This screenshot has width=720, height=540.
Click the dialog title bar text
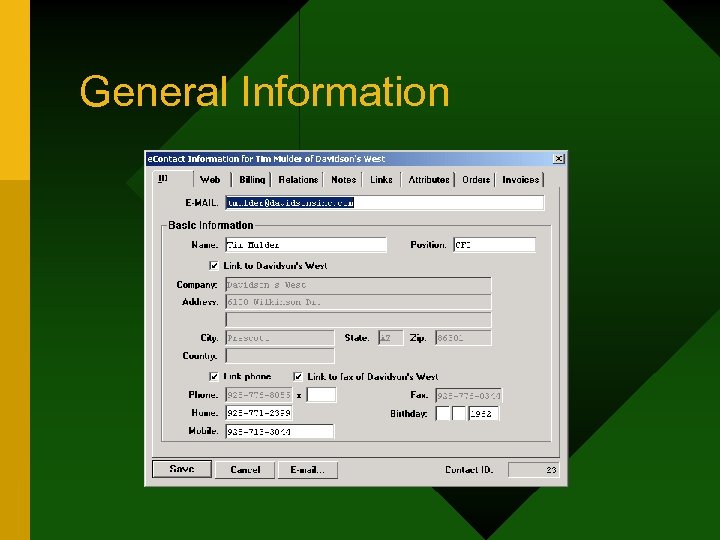click(x=266, y=159)
